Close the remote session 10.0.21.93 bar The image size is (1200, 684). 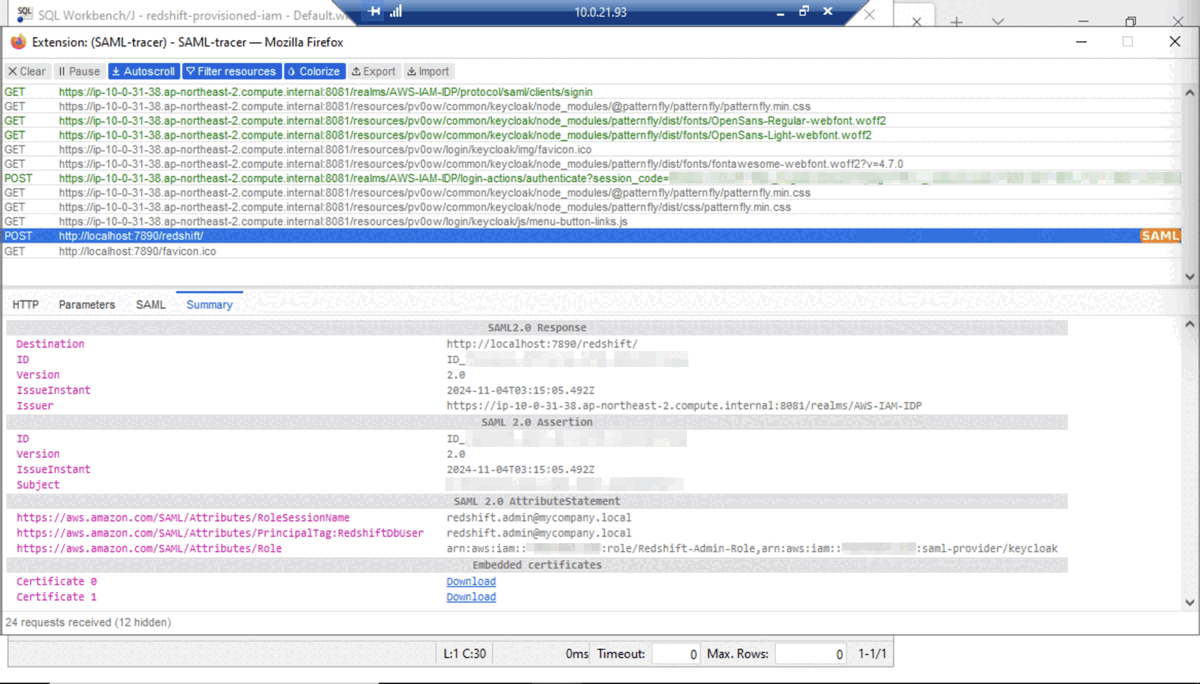point(828,12)
